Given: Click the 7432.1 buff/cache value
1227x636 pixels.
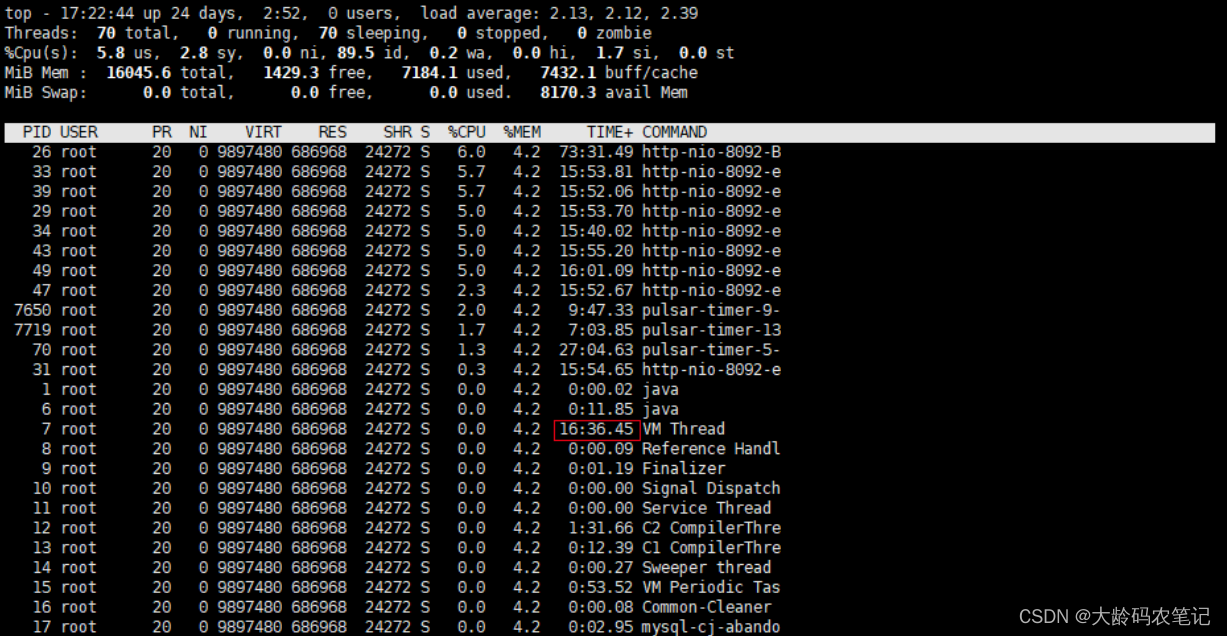Looking at the screenshot, I should (x=567, y=73).
